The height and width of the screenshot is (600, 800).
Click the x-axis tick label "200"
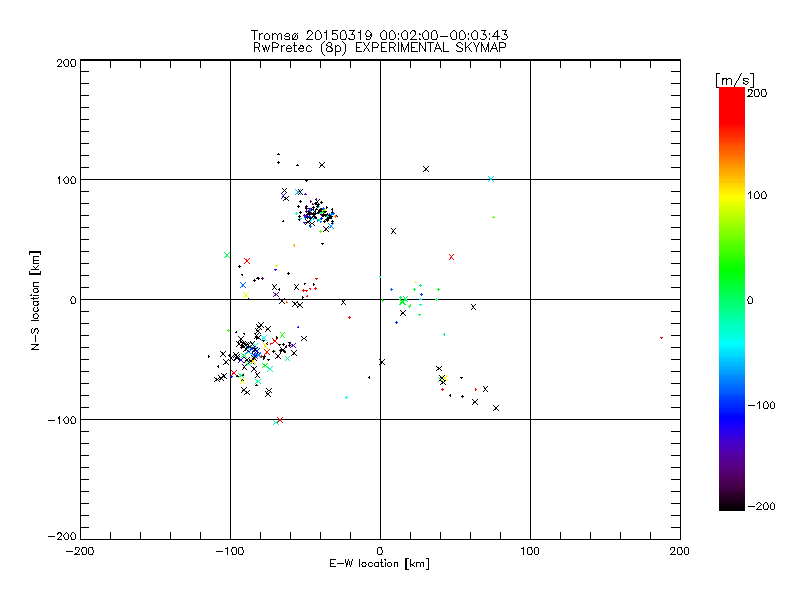tap(680, 552)
